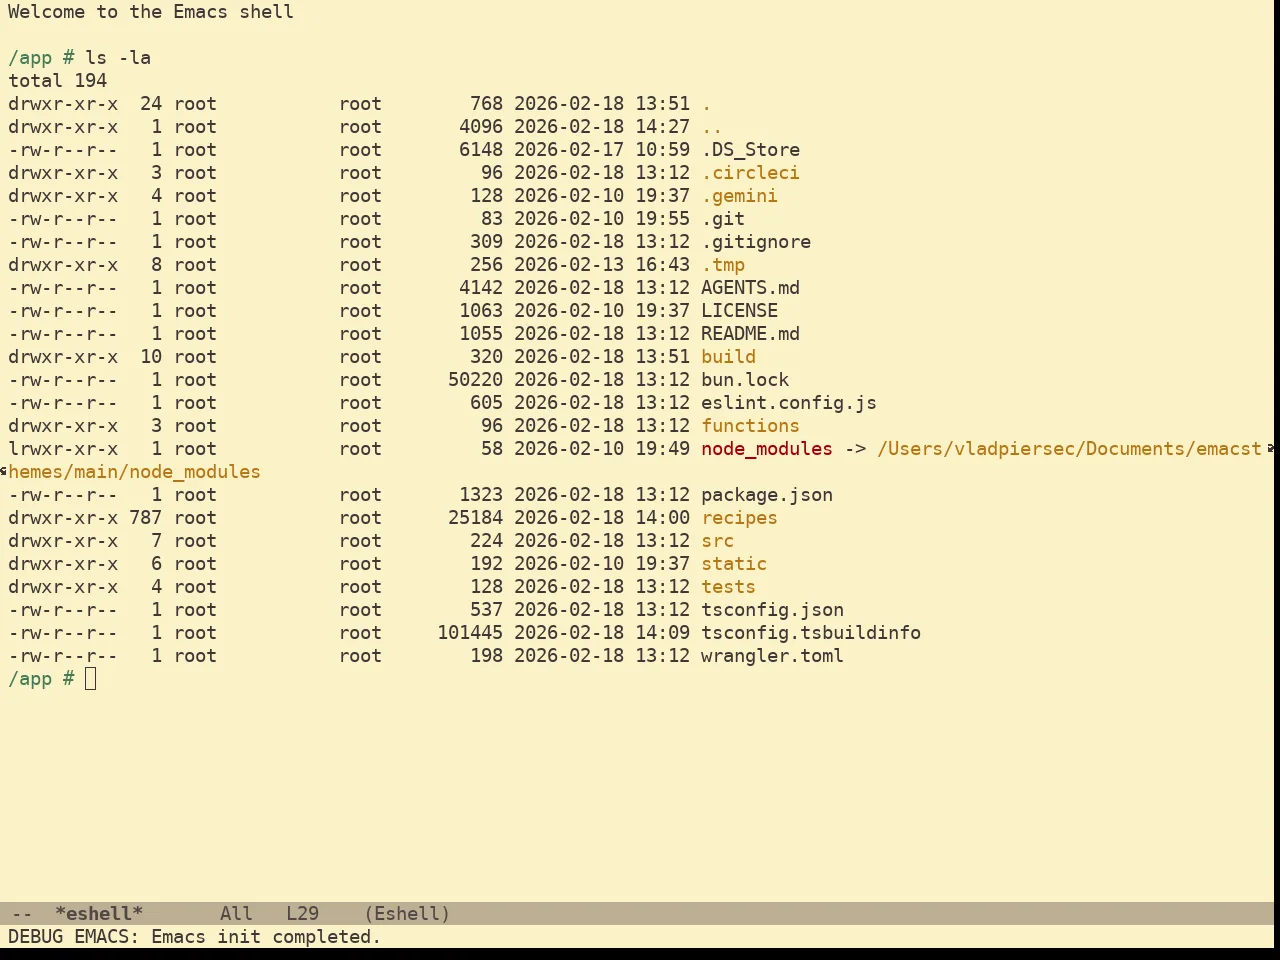
Task: Click the '2026-02-18 14:27' timestamp of parent directory
Action: pyautogui.click(x=602, y=127)
